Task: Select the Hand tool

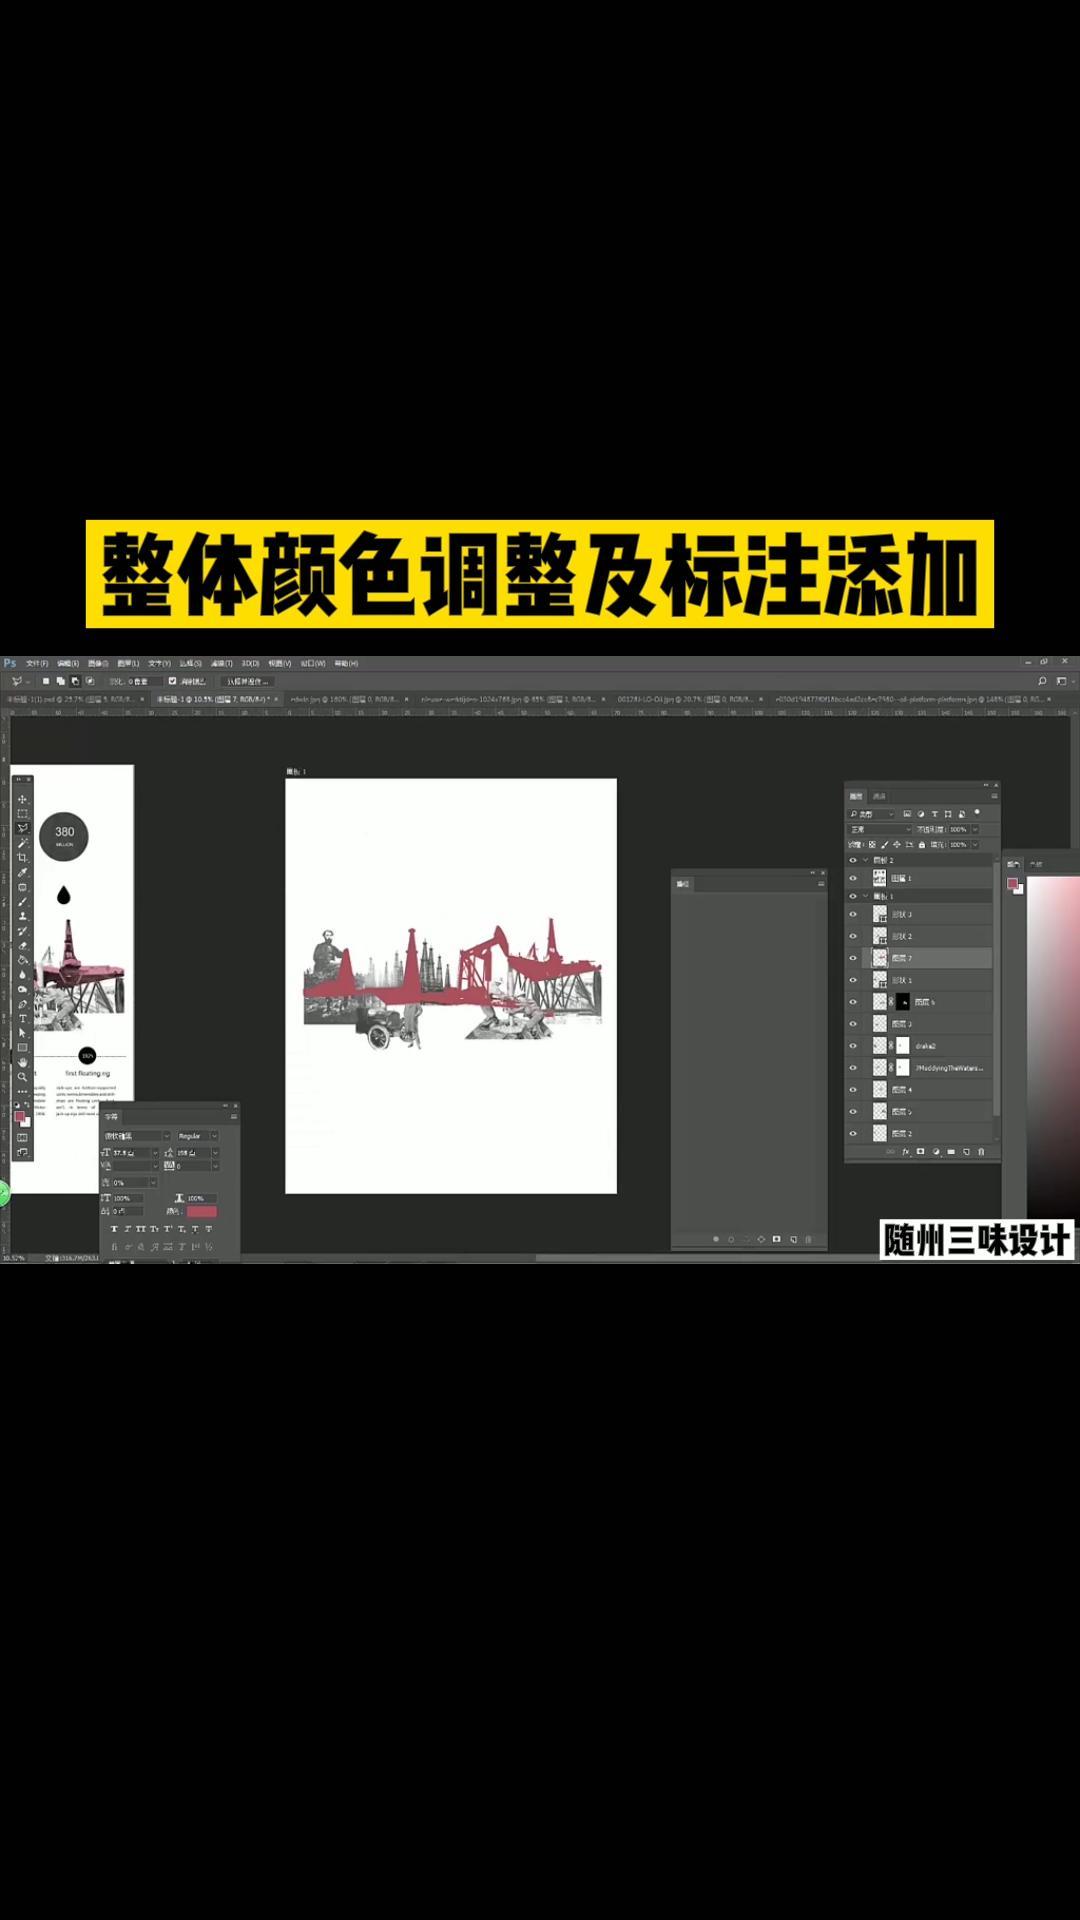Action: click(x=22, y=1062)
